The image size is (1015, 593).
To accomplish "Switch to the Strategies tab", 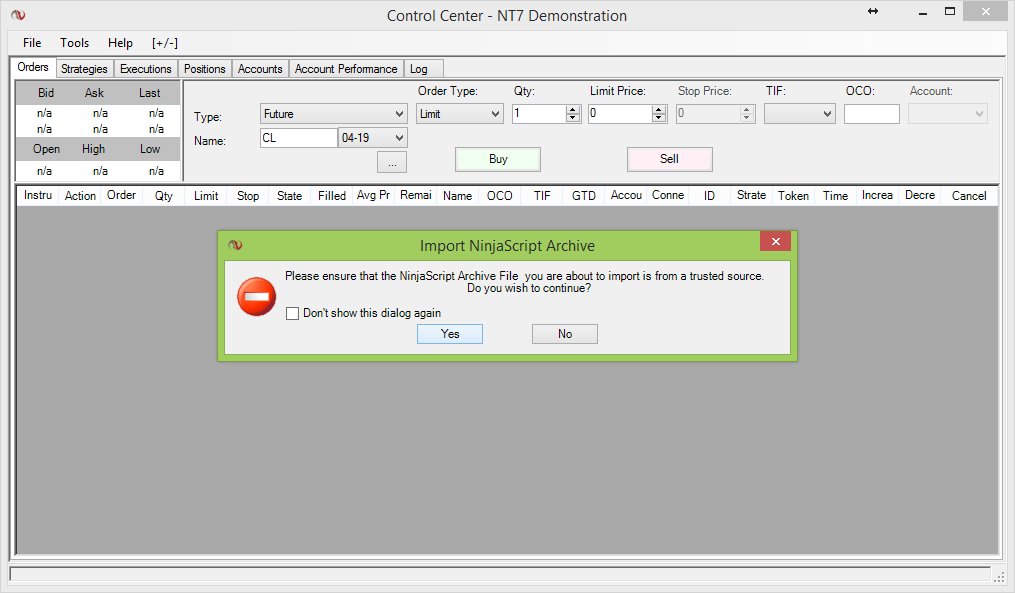I will pyautogui.click(x=84, y=69).
